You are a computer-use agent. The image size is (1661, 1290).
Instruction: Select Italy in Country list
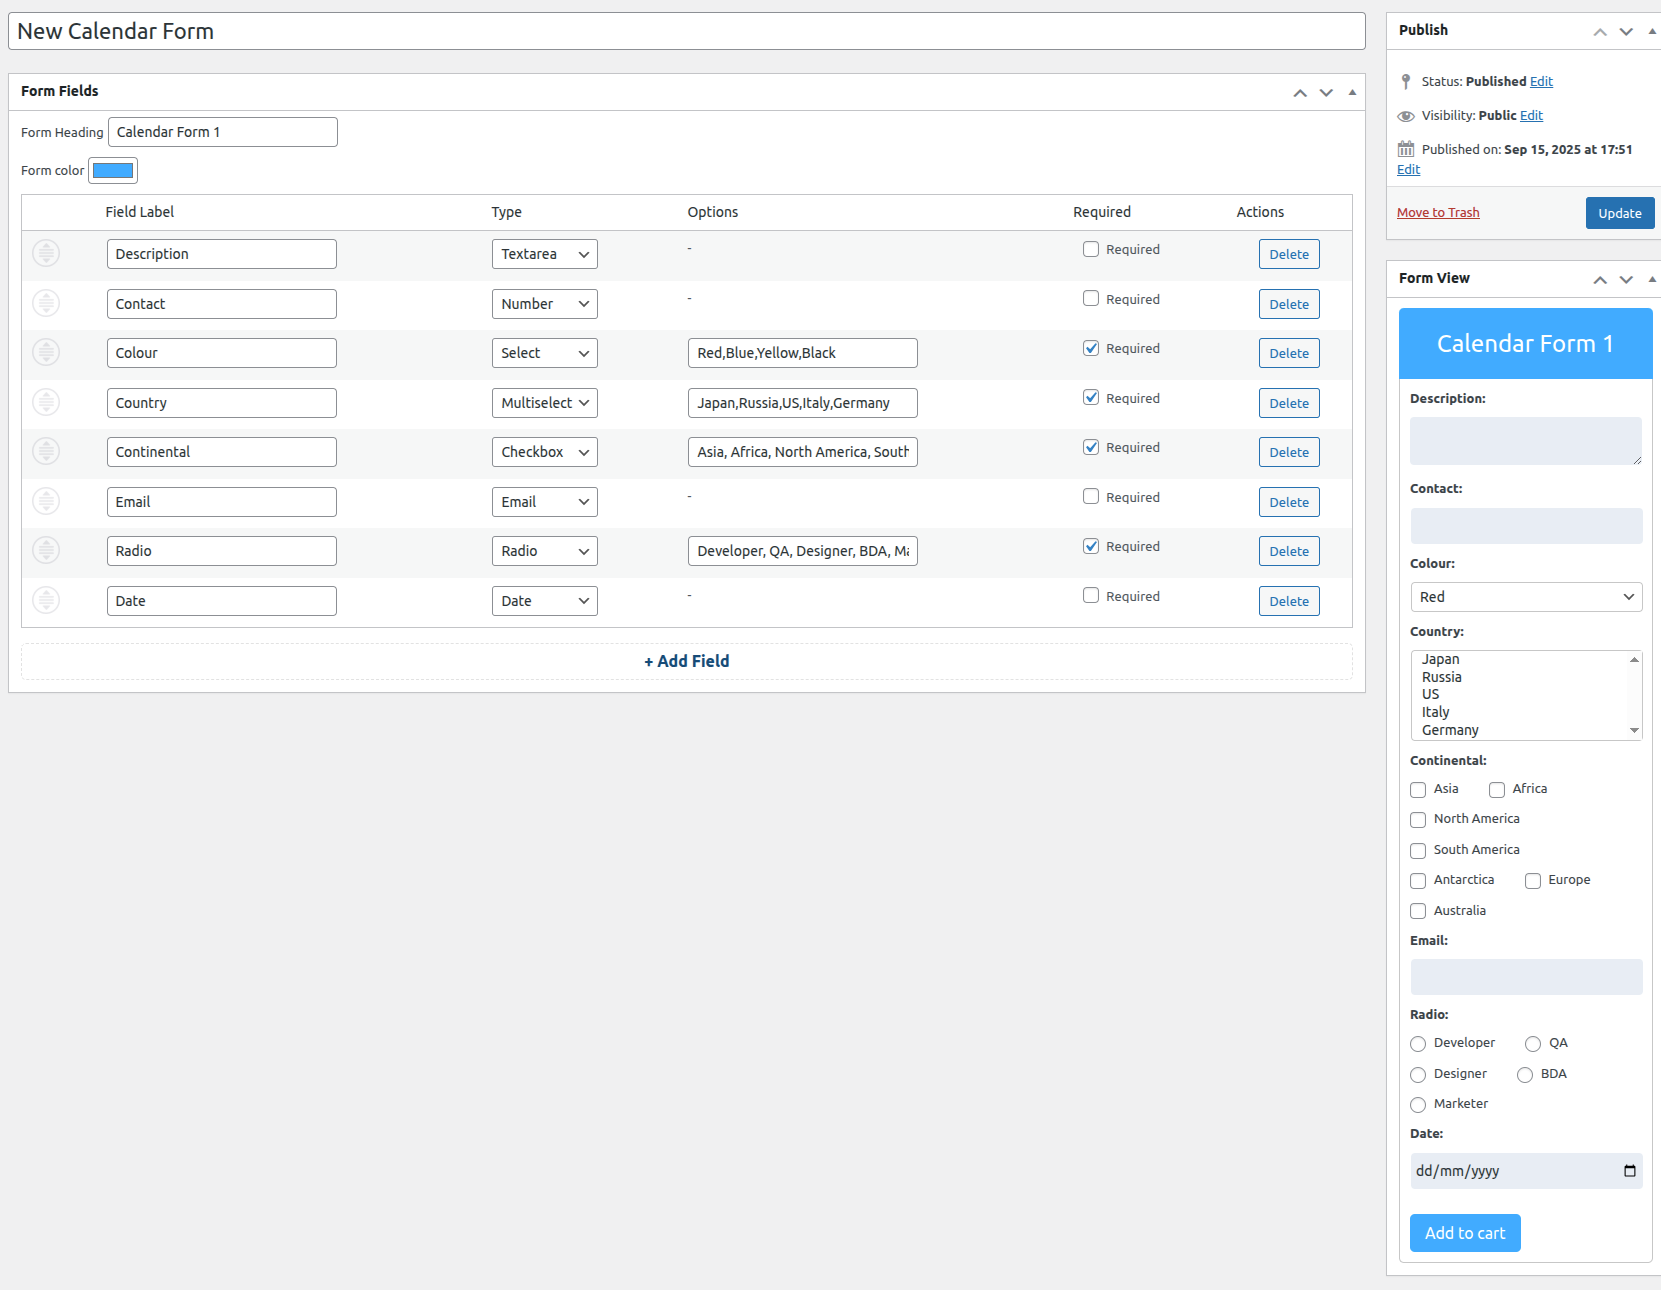(1436, 712)
